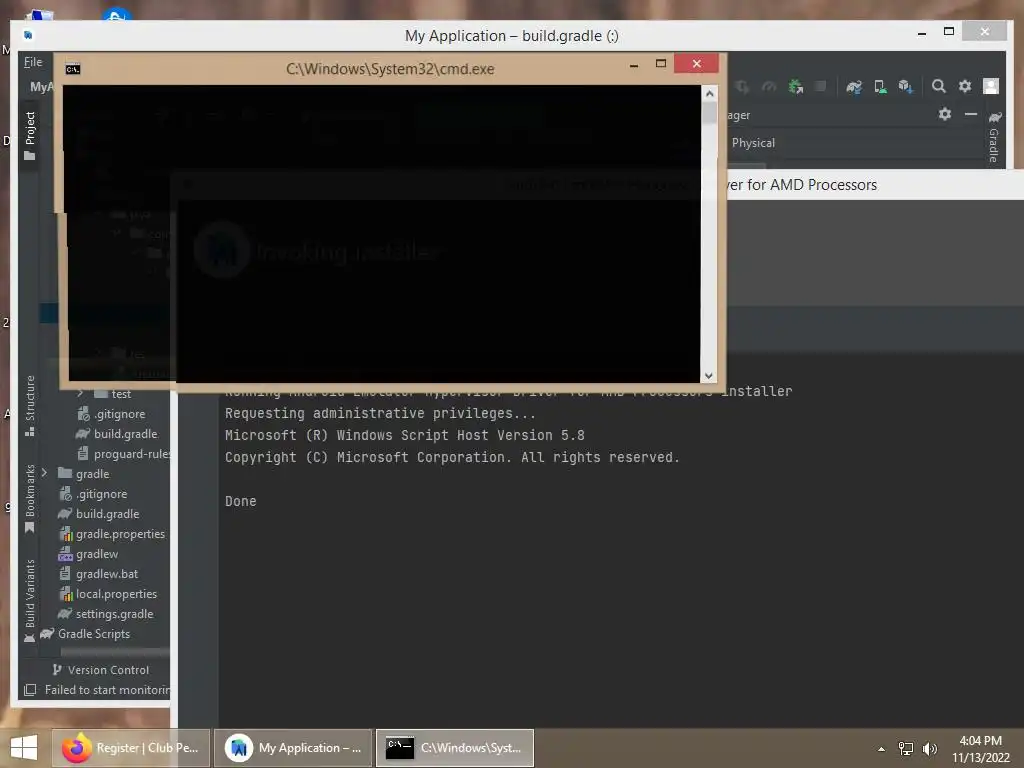
Task: Open the app module build.gradle file
Action: pyautogui.click(x=117, y=434)
